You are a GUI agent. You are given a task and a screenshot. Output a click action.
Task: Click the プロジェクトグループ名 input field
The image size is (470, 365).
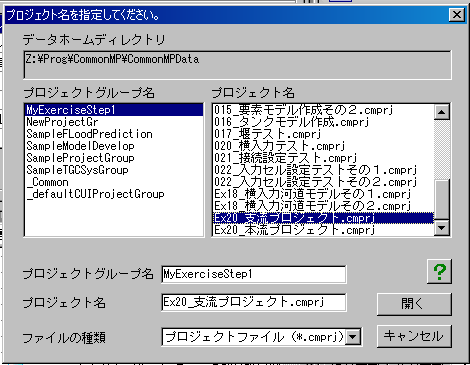coord(254,274)
